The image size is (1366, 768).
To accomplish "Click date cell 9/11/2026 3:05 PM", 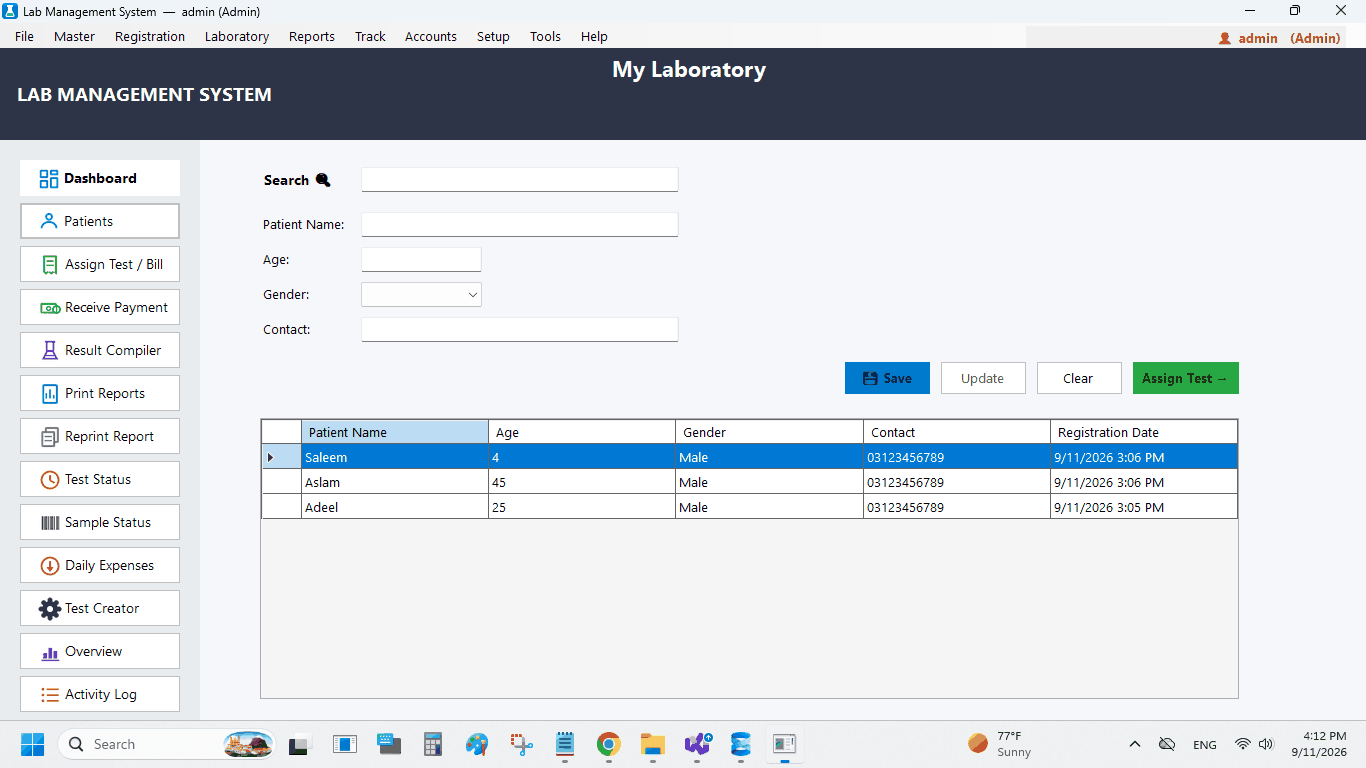I will pyautogui.click(x=1144, y=507).
